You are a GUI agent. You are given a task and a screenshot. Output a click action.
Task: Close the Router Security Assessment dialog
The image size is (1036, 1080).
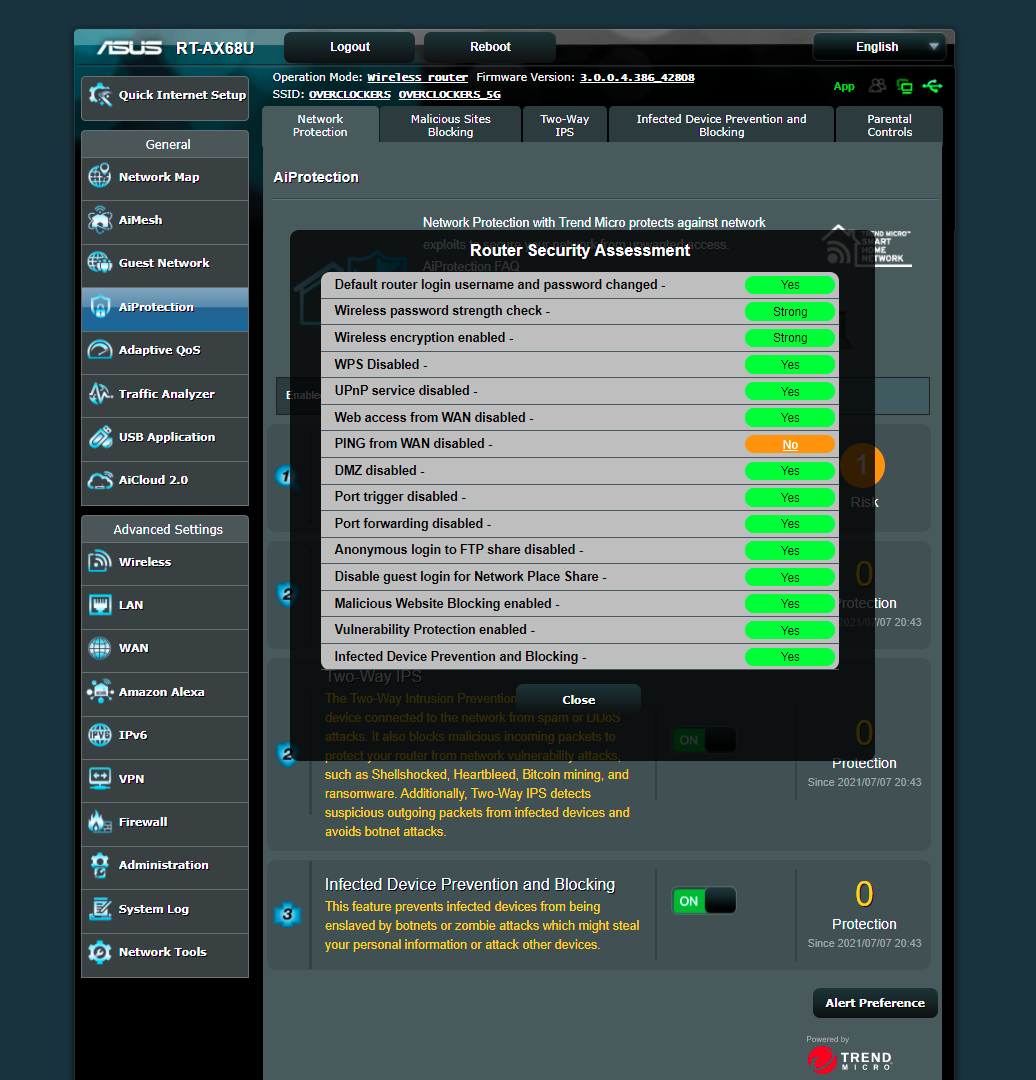578,700
